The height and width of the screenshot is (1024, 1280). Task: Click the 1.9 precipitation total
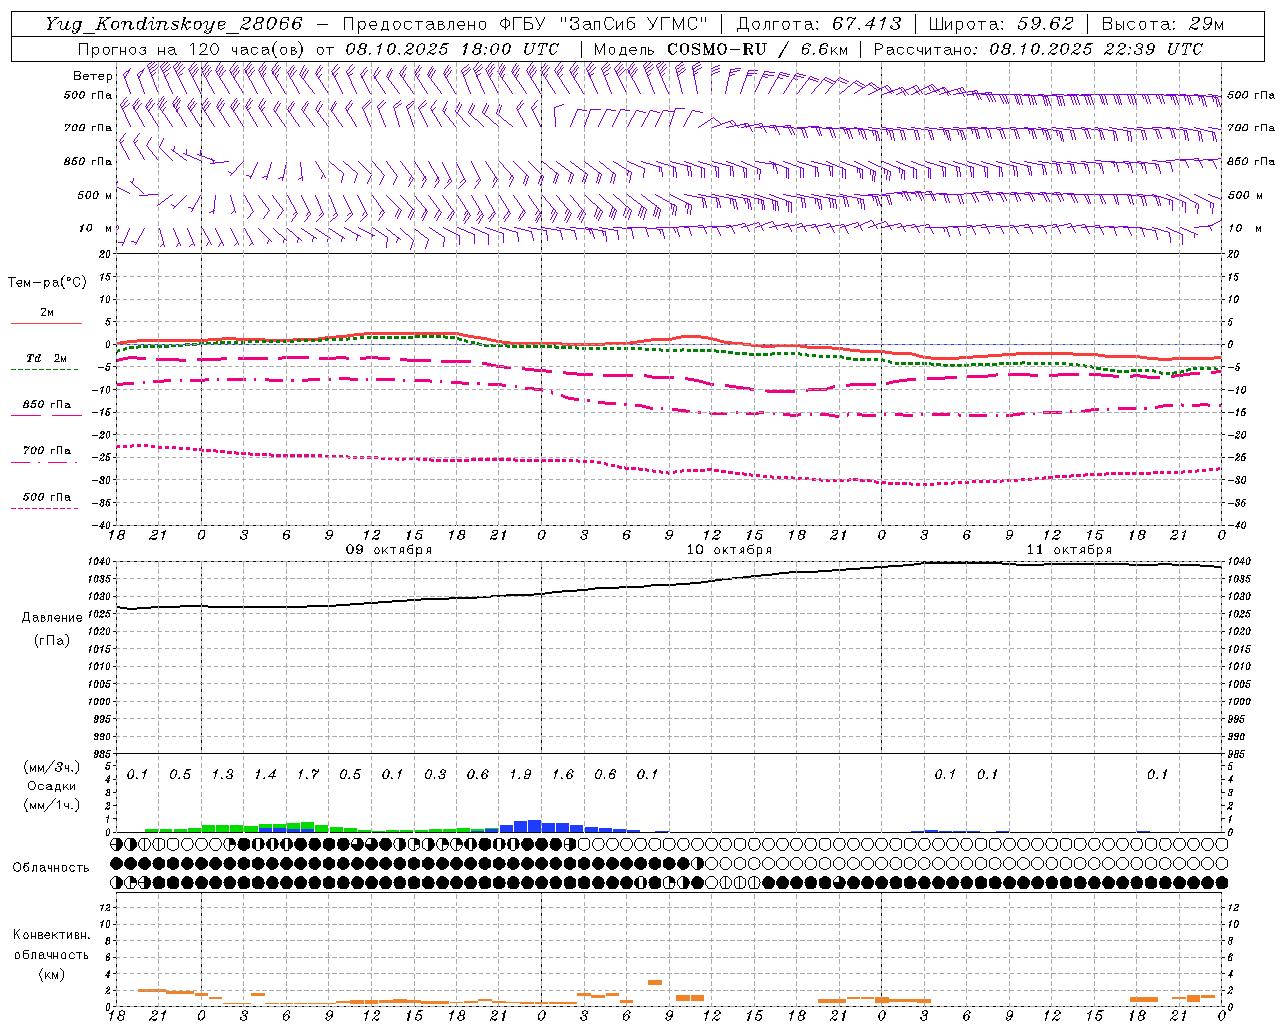click(x=520, y=774)
